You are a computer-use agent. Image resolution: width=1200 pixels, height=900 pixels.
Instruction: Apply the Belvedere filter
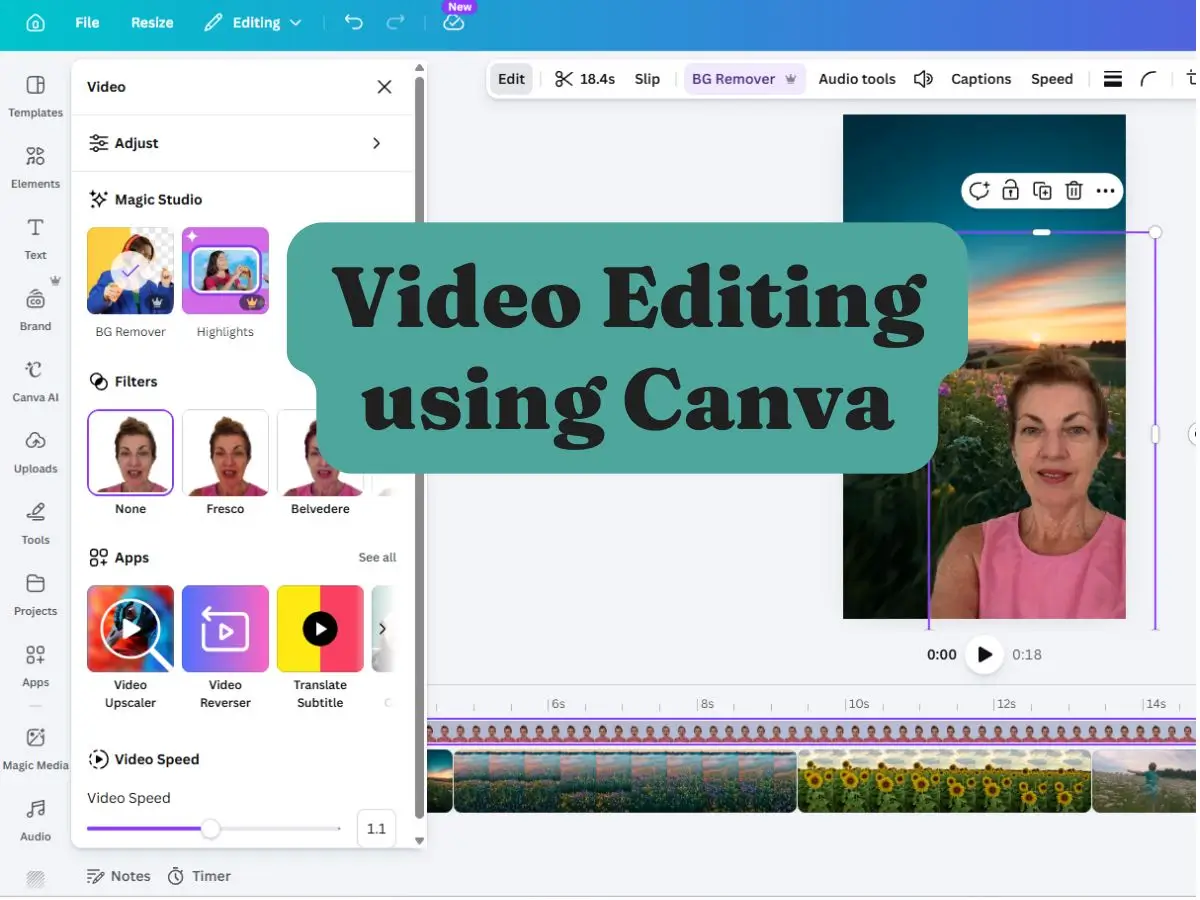320,452
